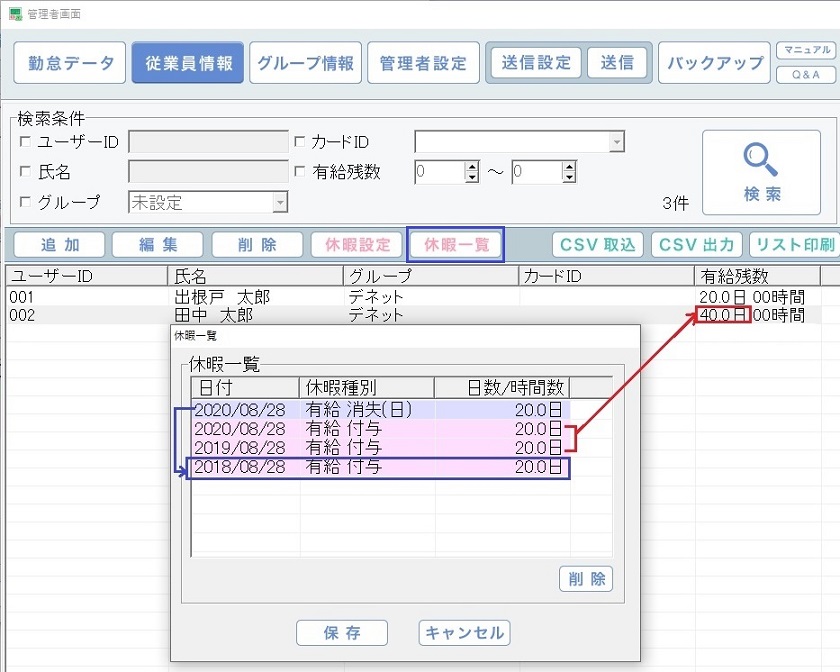This screenshot has height=672, width=840.
Task: Click CSV 取込 button
Action: coord(598,245)
